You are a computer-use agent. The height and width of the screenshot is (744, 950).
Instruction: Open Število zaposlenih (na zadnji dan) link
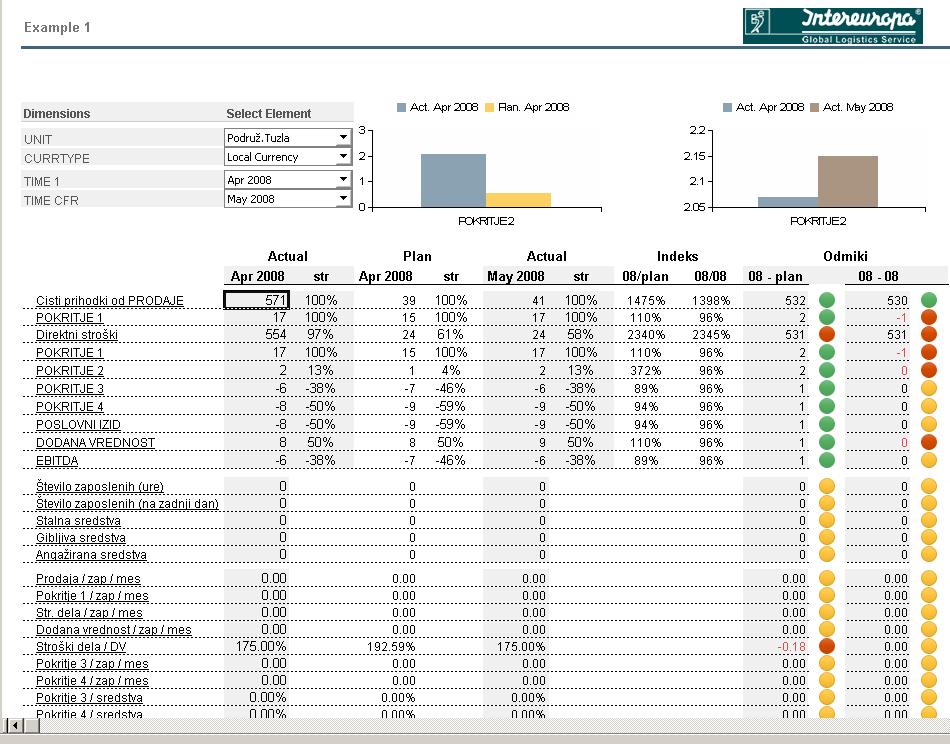(127, 503)
